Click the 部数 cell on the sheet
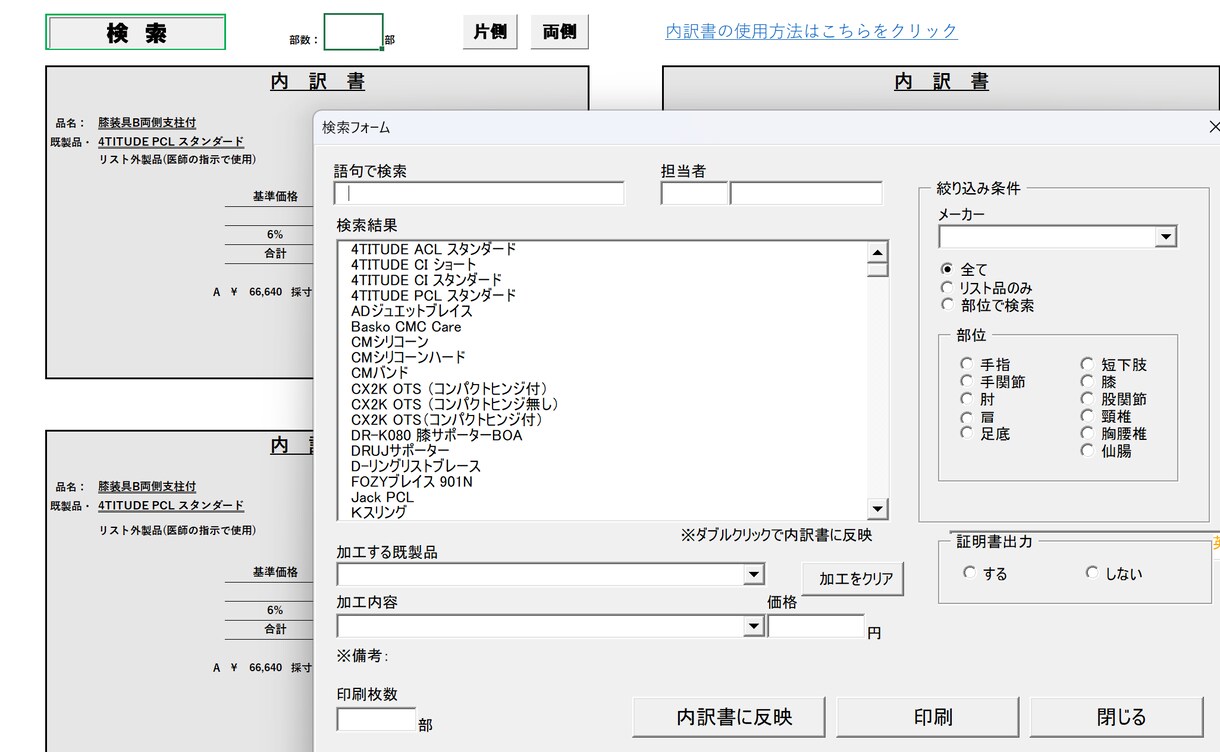The image size is (1220, 752). [x=353, y=32]
